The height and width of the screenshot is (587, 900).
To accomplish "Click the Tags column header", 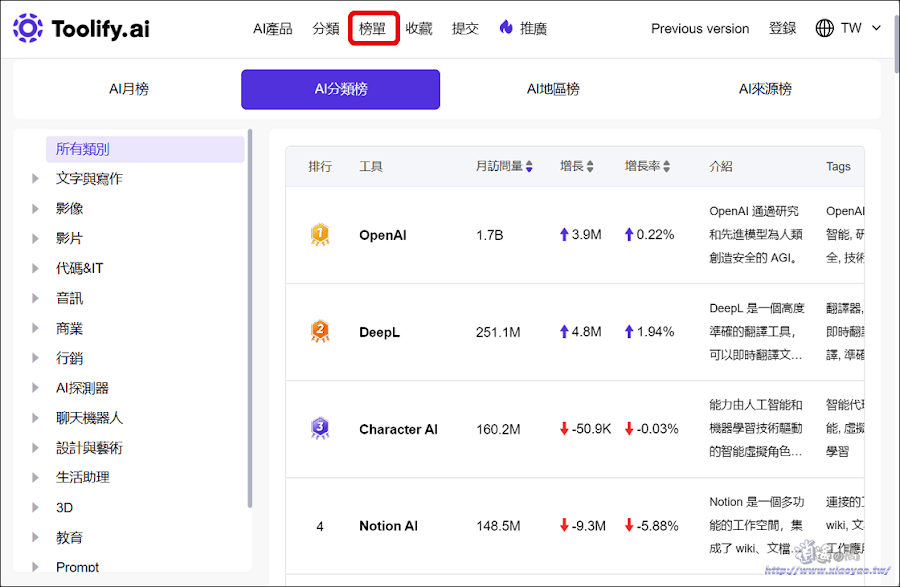I will 838,166.
